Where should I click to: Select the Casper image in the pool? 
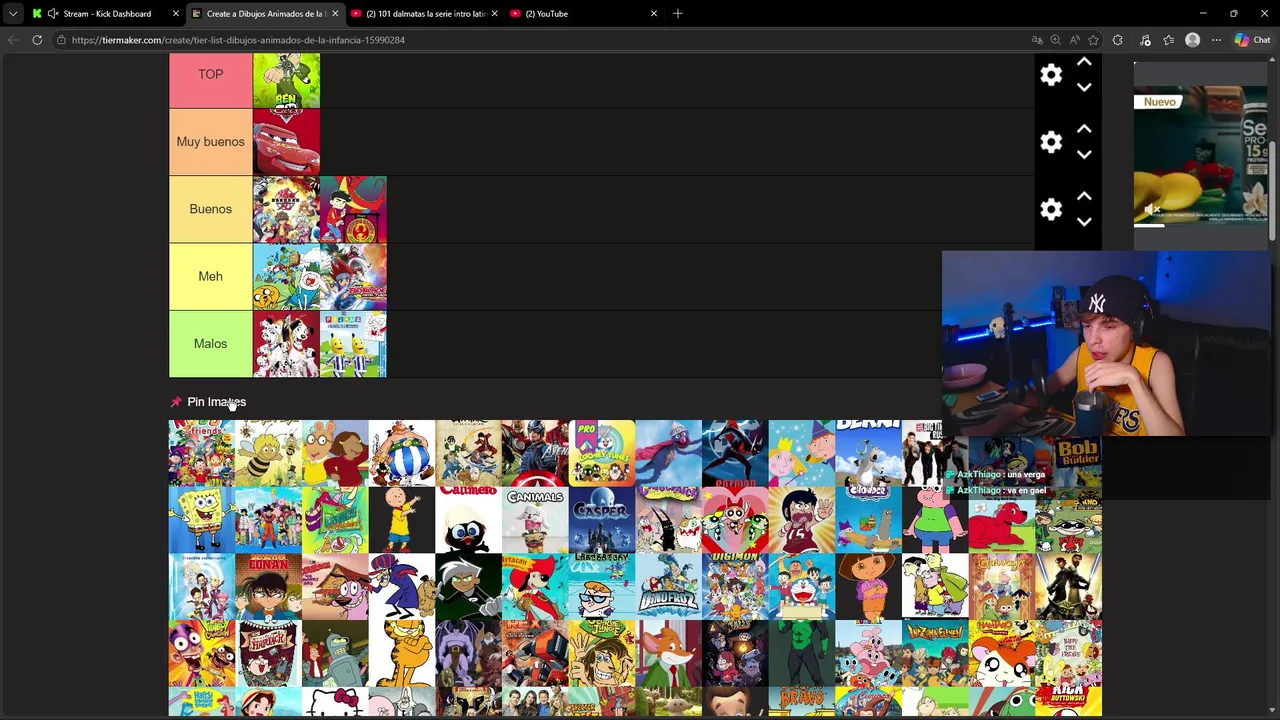(601, 519)
